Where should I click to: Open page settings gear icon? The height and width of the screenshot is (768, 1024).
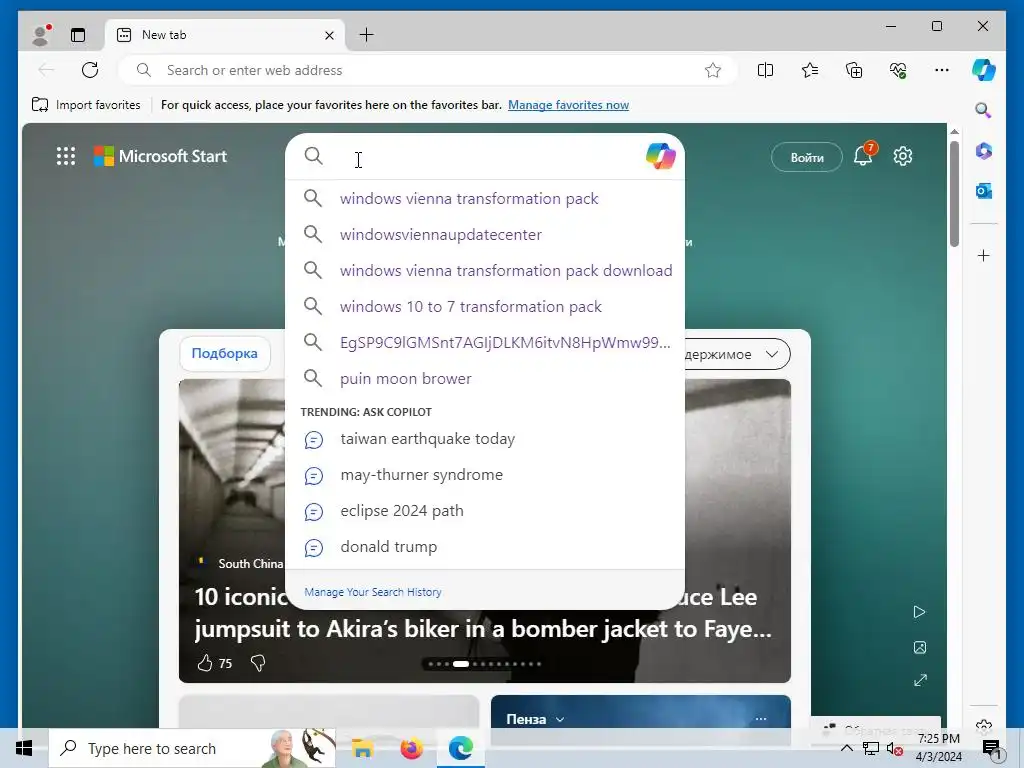tap(903, 156)
